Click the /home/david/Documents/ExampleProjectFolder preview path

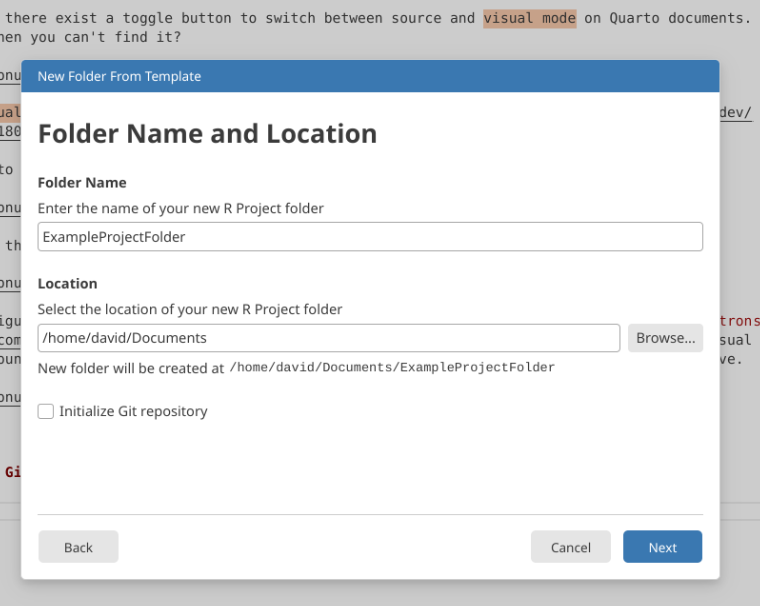[x=392, y=368]
